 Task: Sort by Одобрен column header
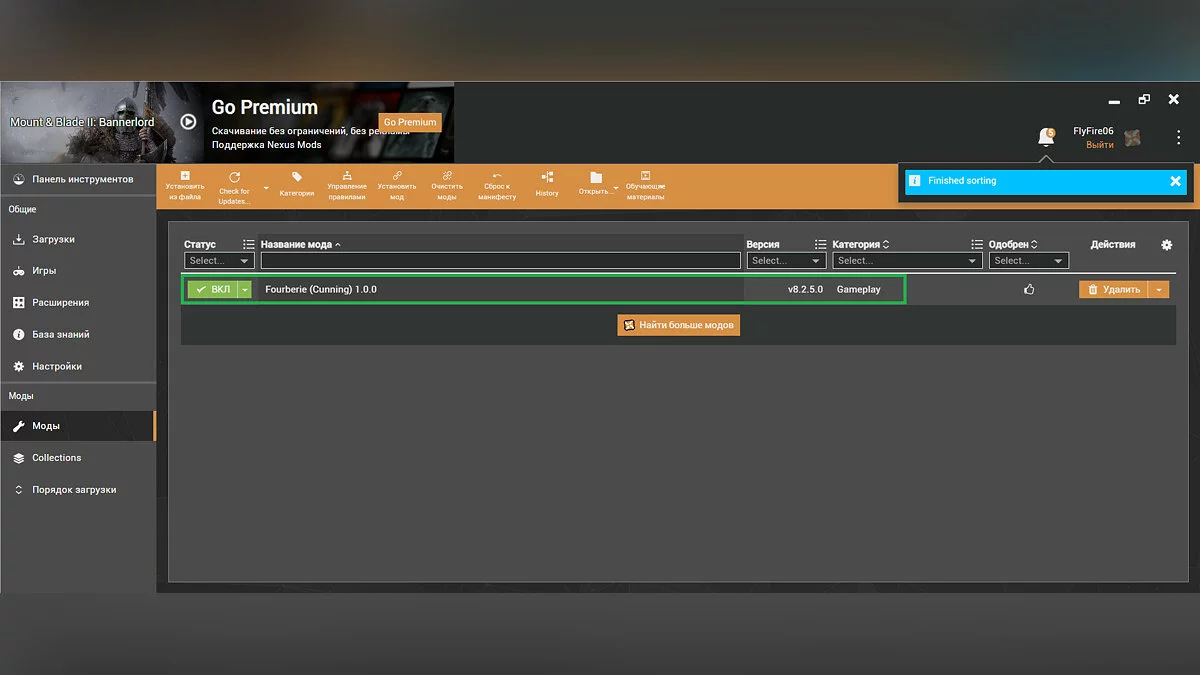click(x=1013, y=244)
